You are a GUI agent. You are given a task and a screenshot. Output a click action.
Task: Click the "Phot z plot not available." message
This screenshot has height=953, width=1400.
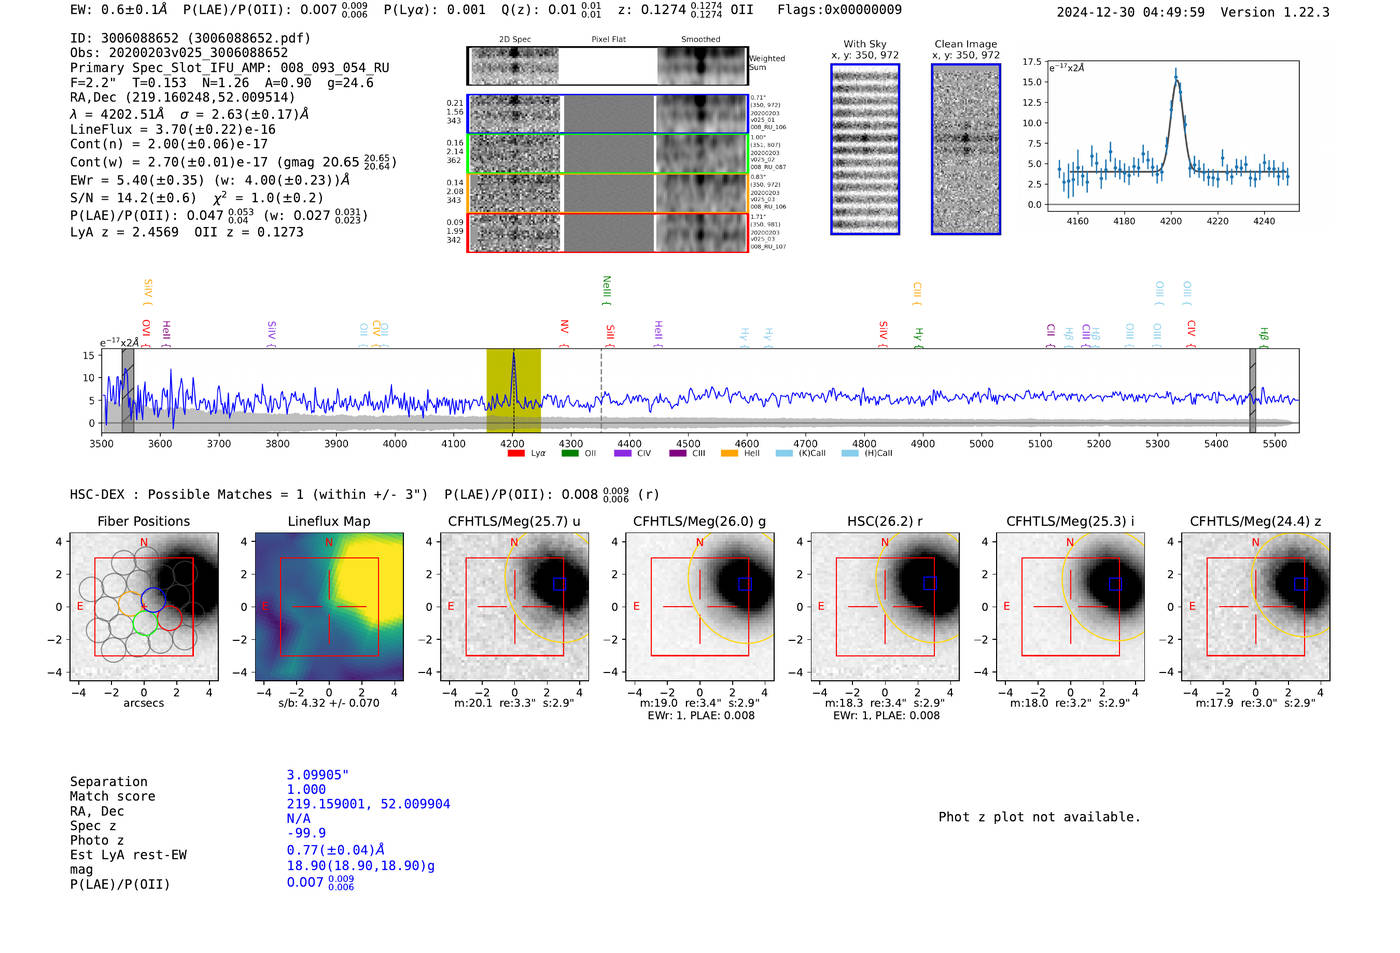pyautogui.click(x=1039, y=817)
